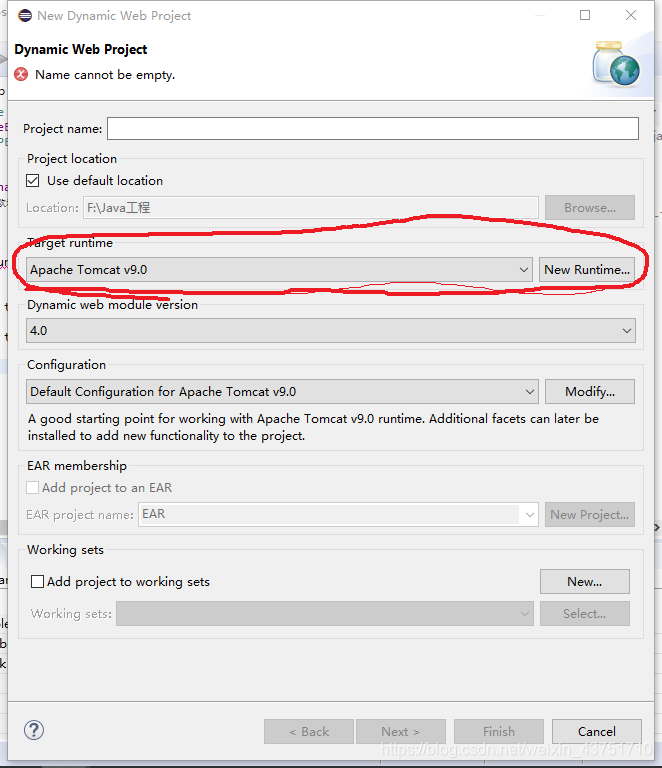The image size is (662, 768).
Task: Click the < Back button
Action: [x=309, y=731]
